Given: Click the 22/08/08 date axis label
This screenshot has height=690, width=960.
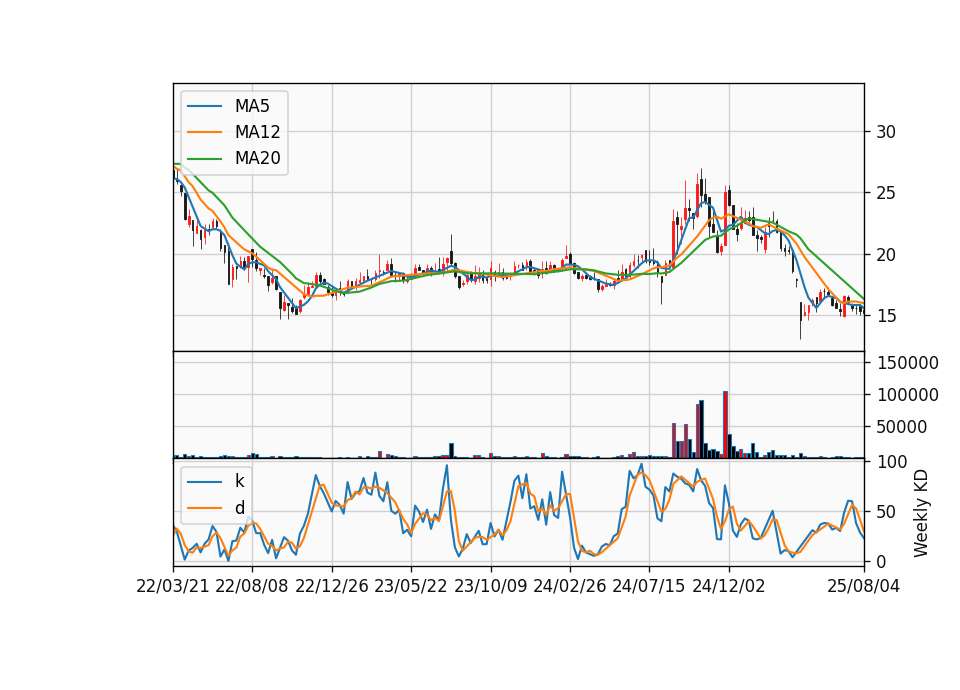Looking at the screenshot, I should tap(252, 586).
